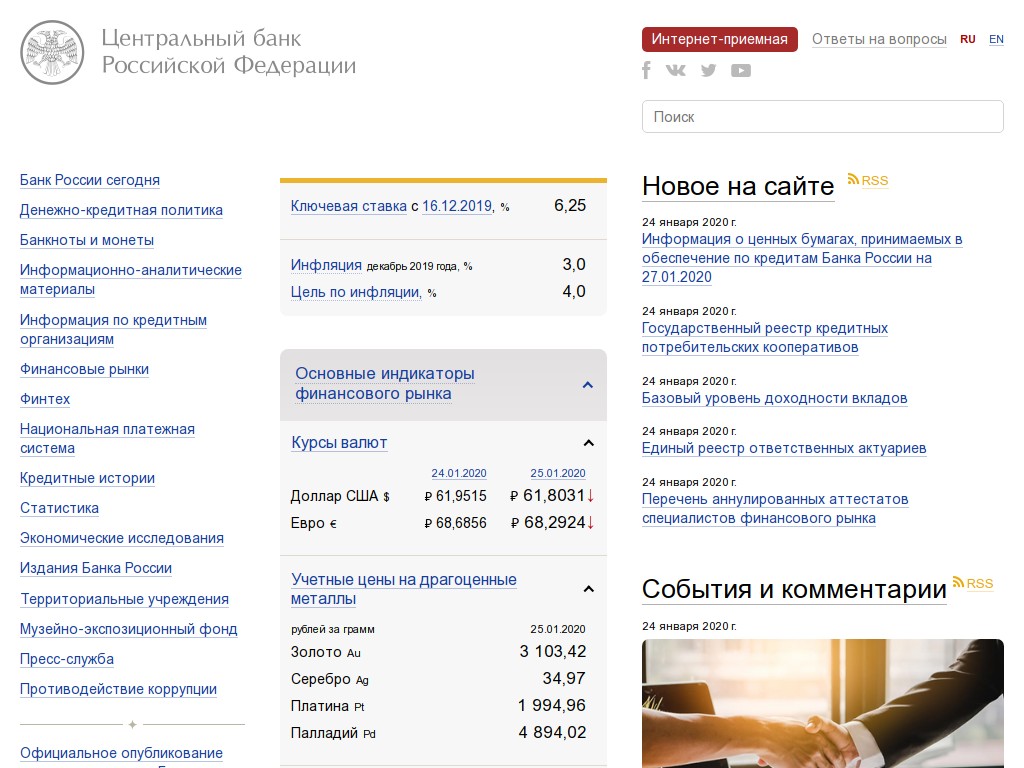Open the Новое на сайте heading
1024x768 pixels.
tap(738, 186)
